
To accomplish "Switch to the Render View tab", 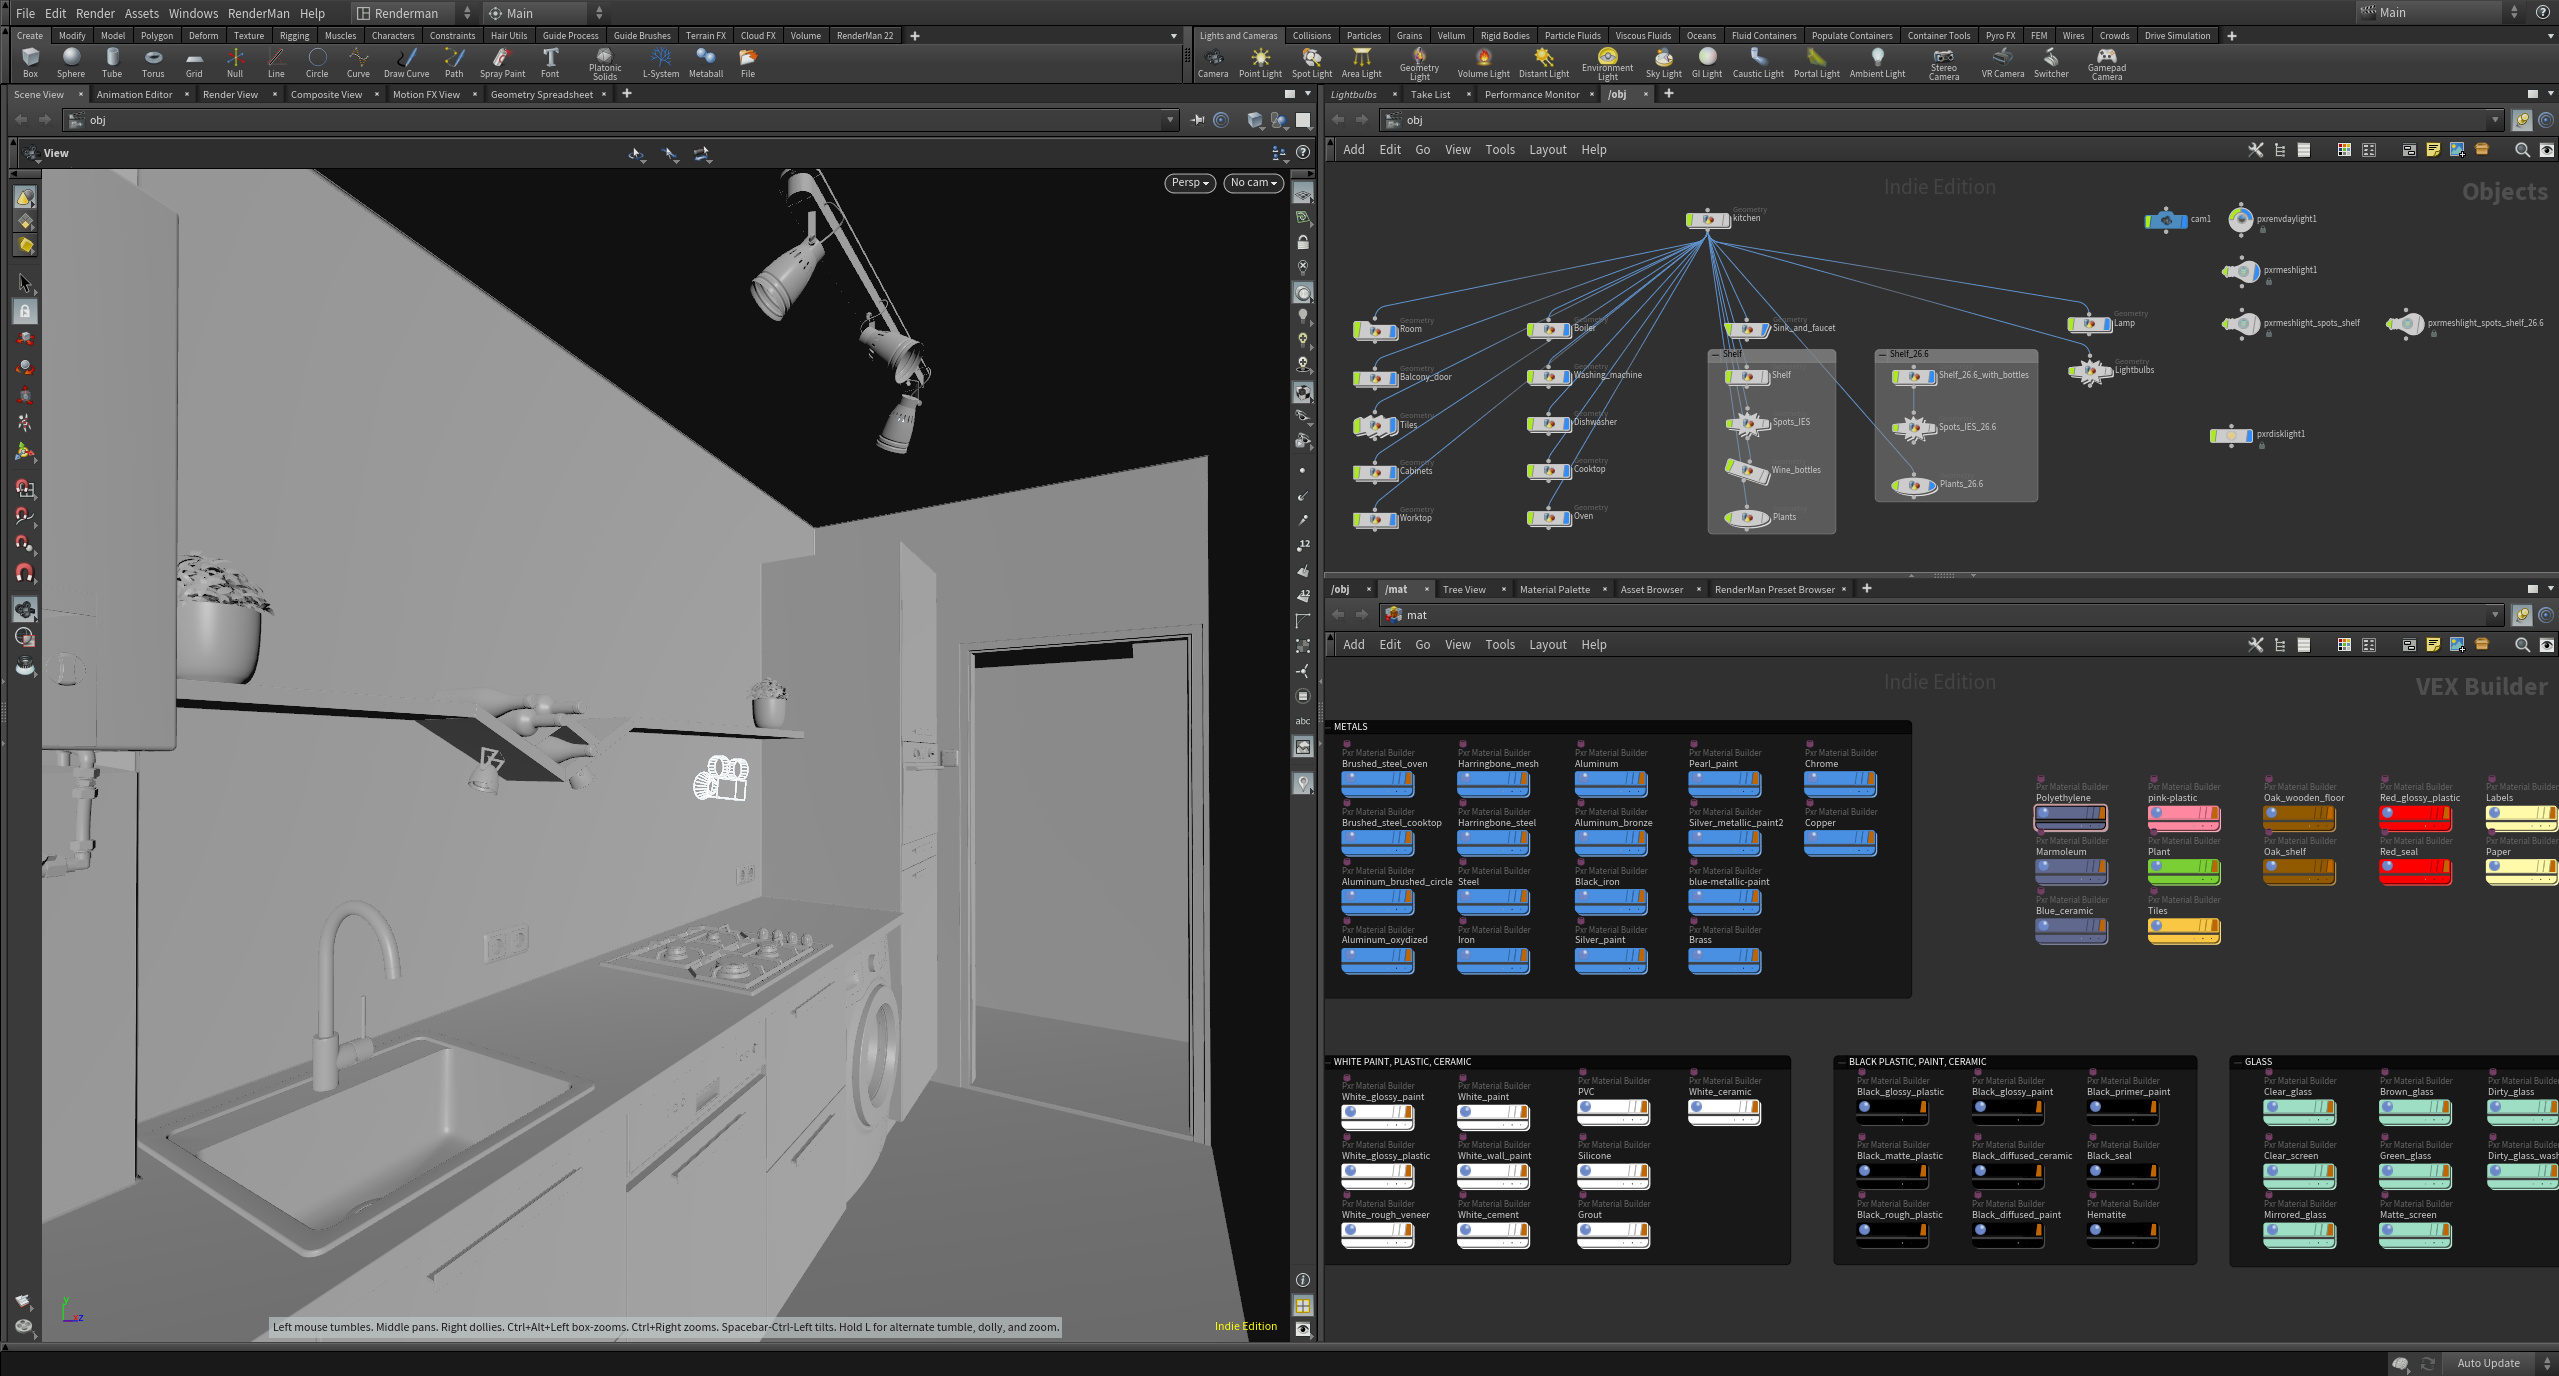I will pyautogui.click(x=230, y=94).
